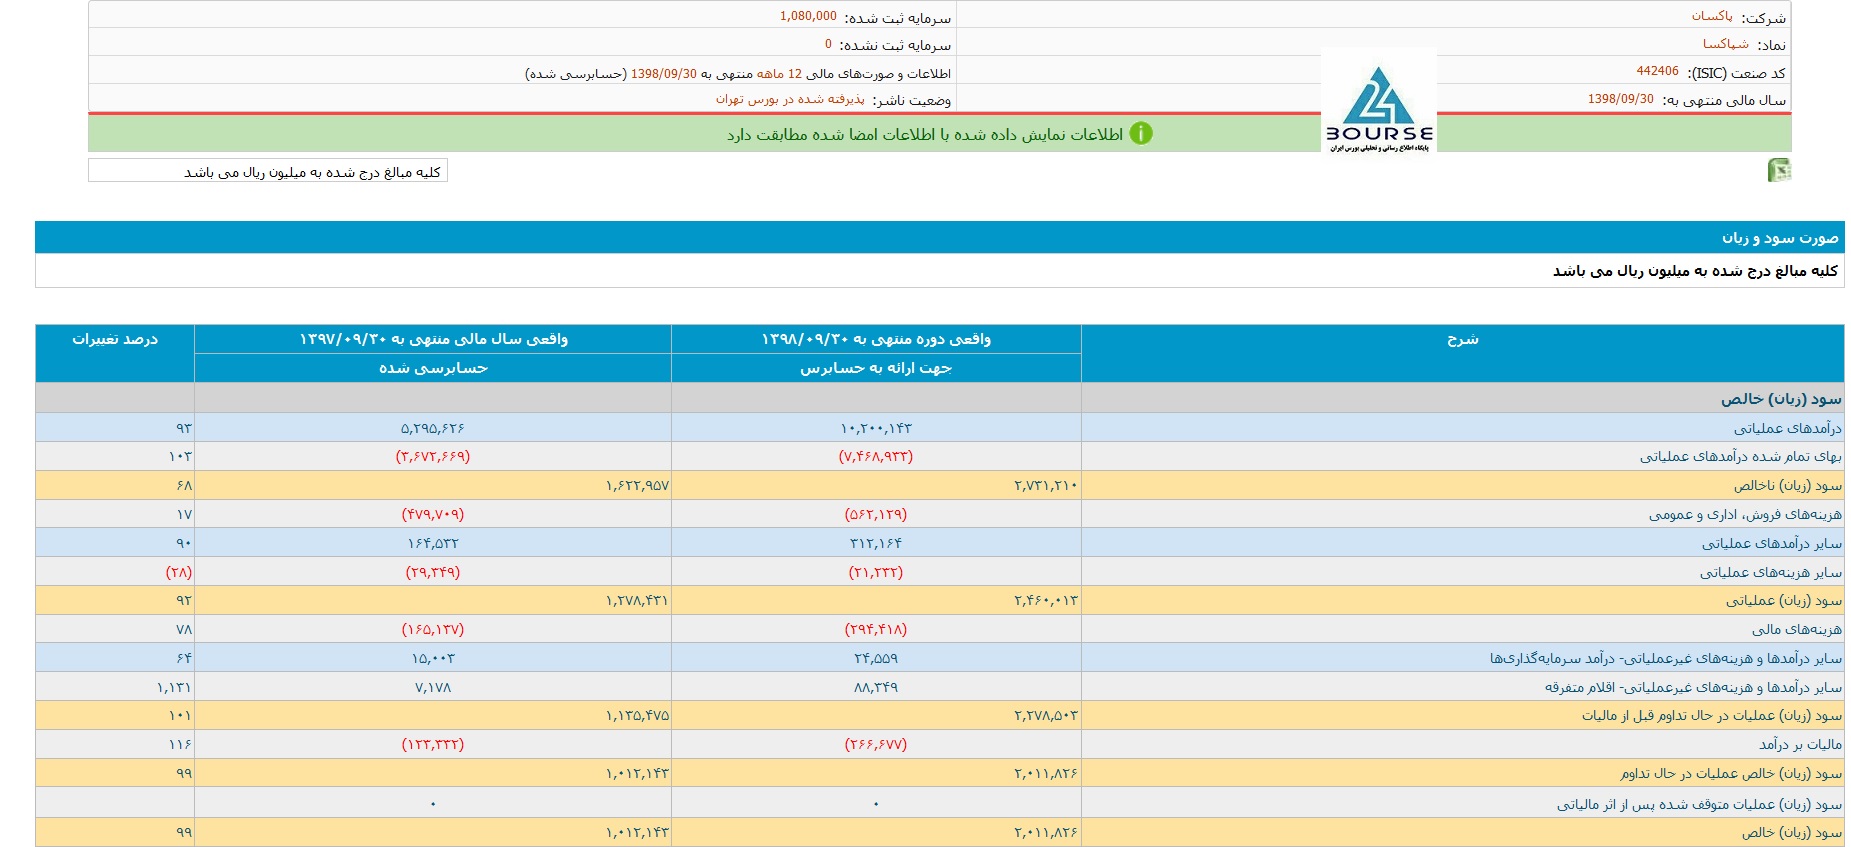The height and width of the screenshot is (847, 1851).
Task: Click other operating income ۳۱۲,۱۶۴
Action: (x=876, y=544)
